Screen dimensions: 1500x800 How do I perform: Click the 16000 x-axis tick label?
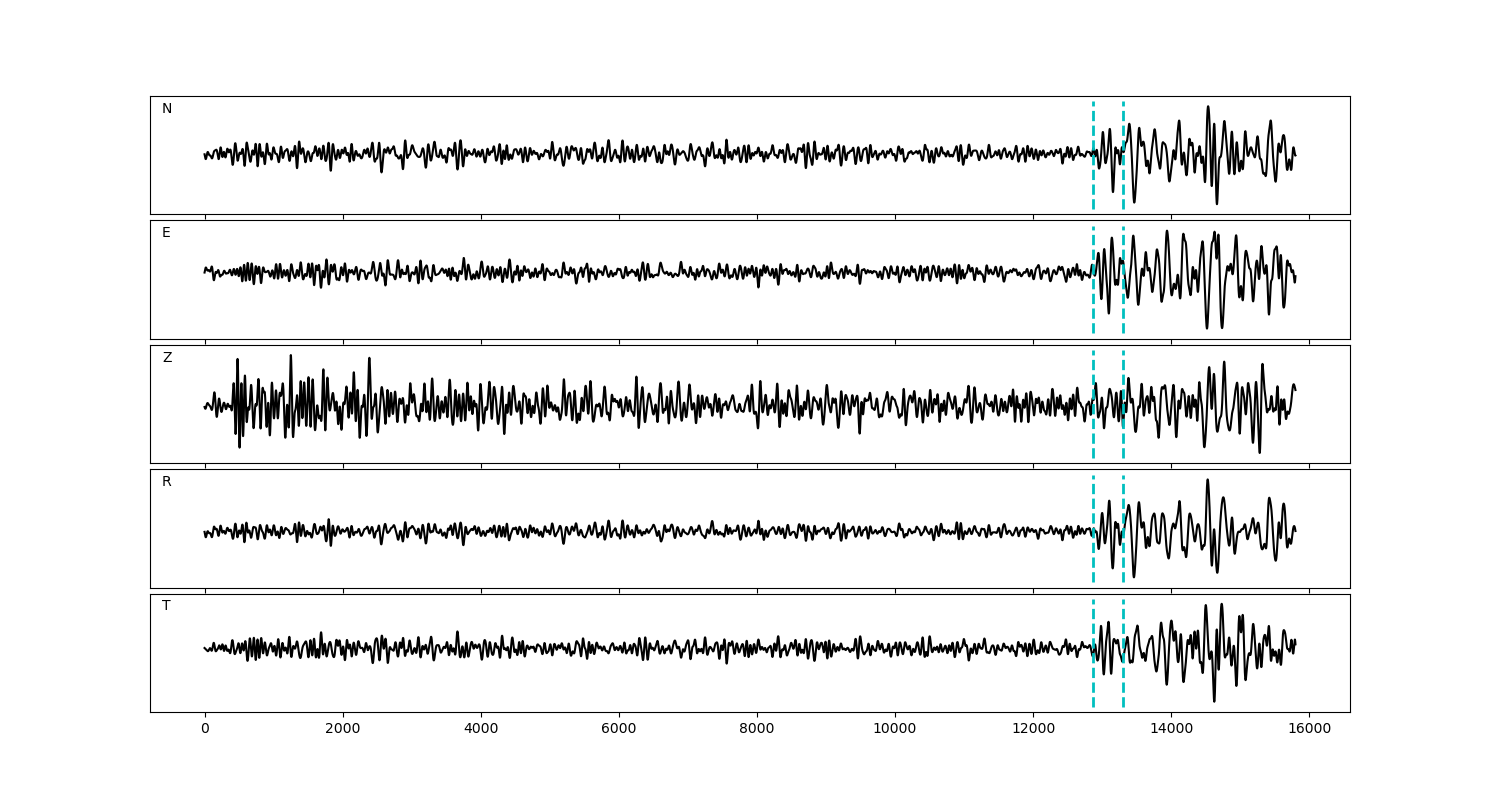tap(1309, 729)
